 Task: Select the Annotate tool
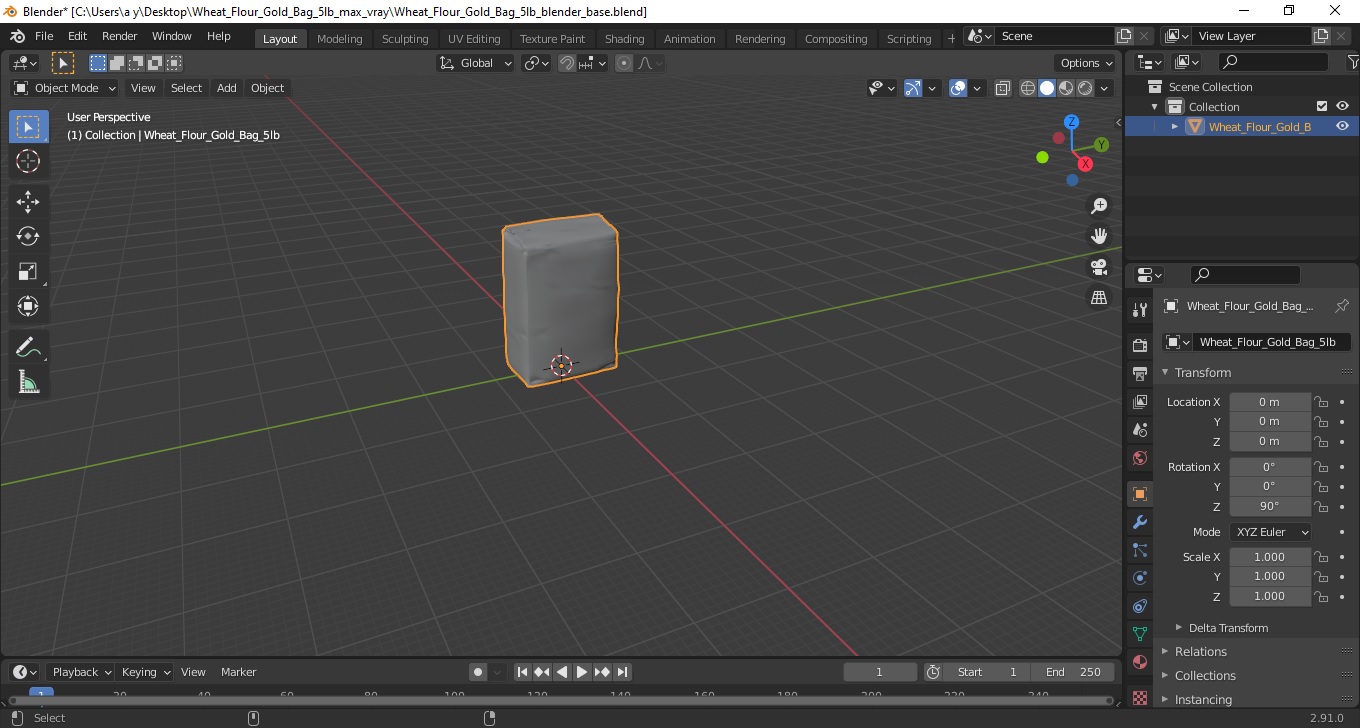pyautogui.click(x=28, y=348)
